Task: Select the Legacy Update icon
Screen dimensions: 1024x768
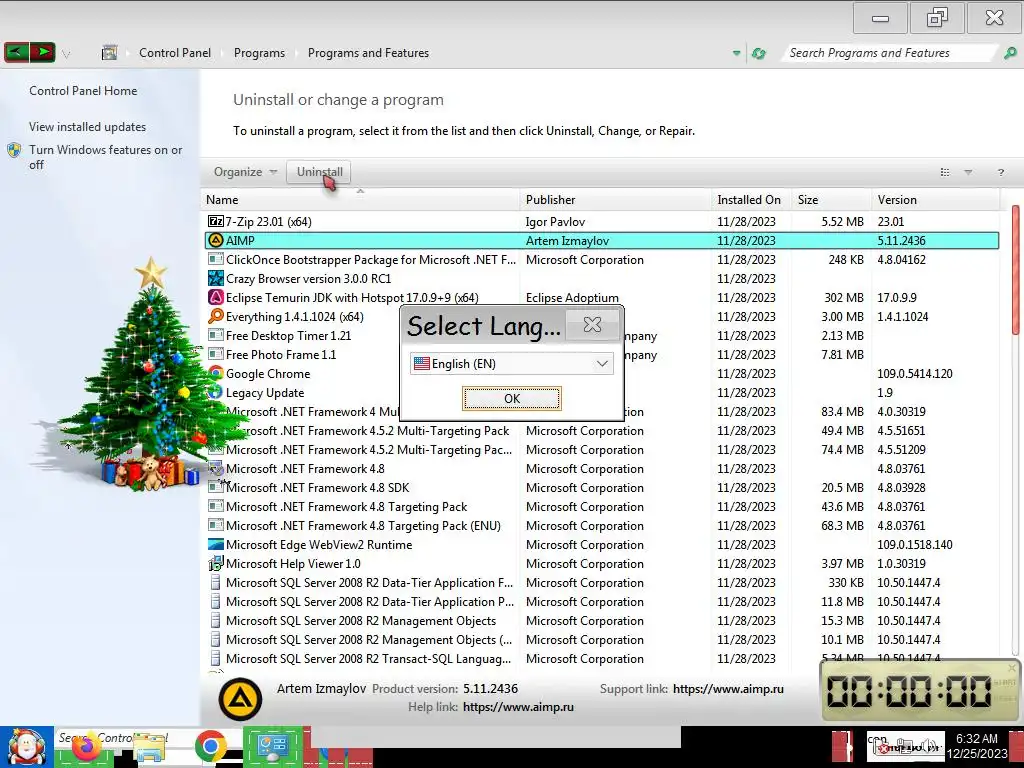Action: (216, 392)
